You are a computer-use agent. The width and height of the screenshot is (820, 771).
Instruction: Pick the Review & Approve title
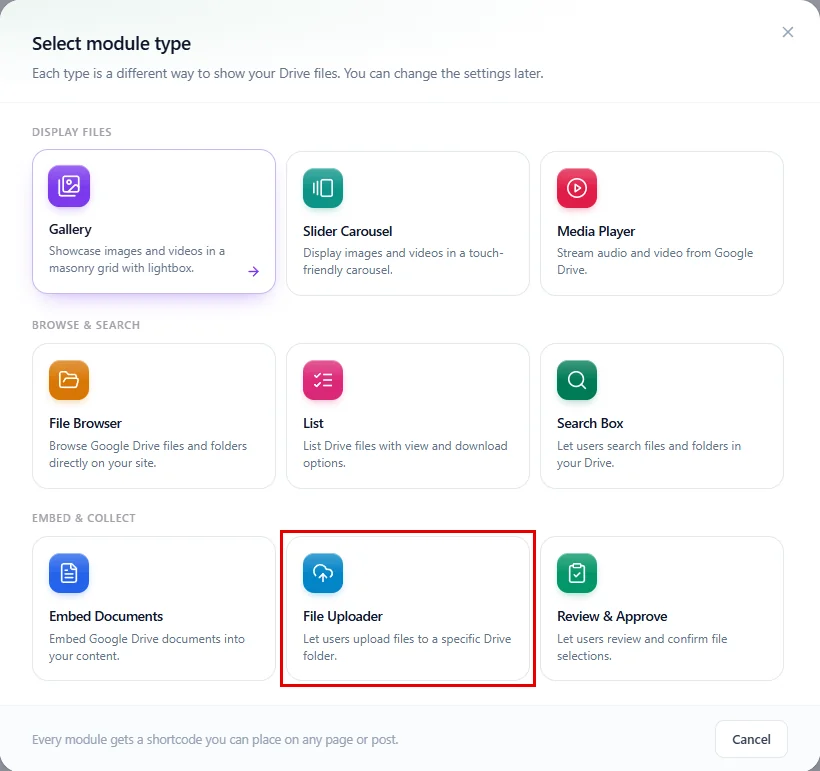point(612,617)
